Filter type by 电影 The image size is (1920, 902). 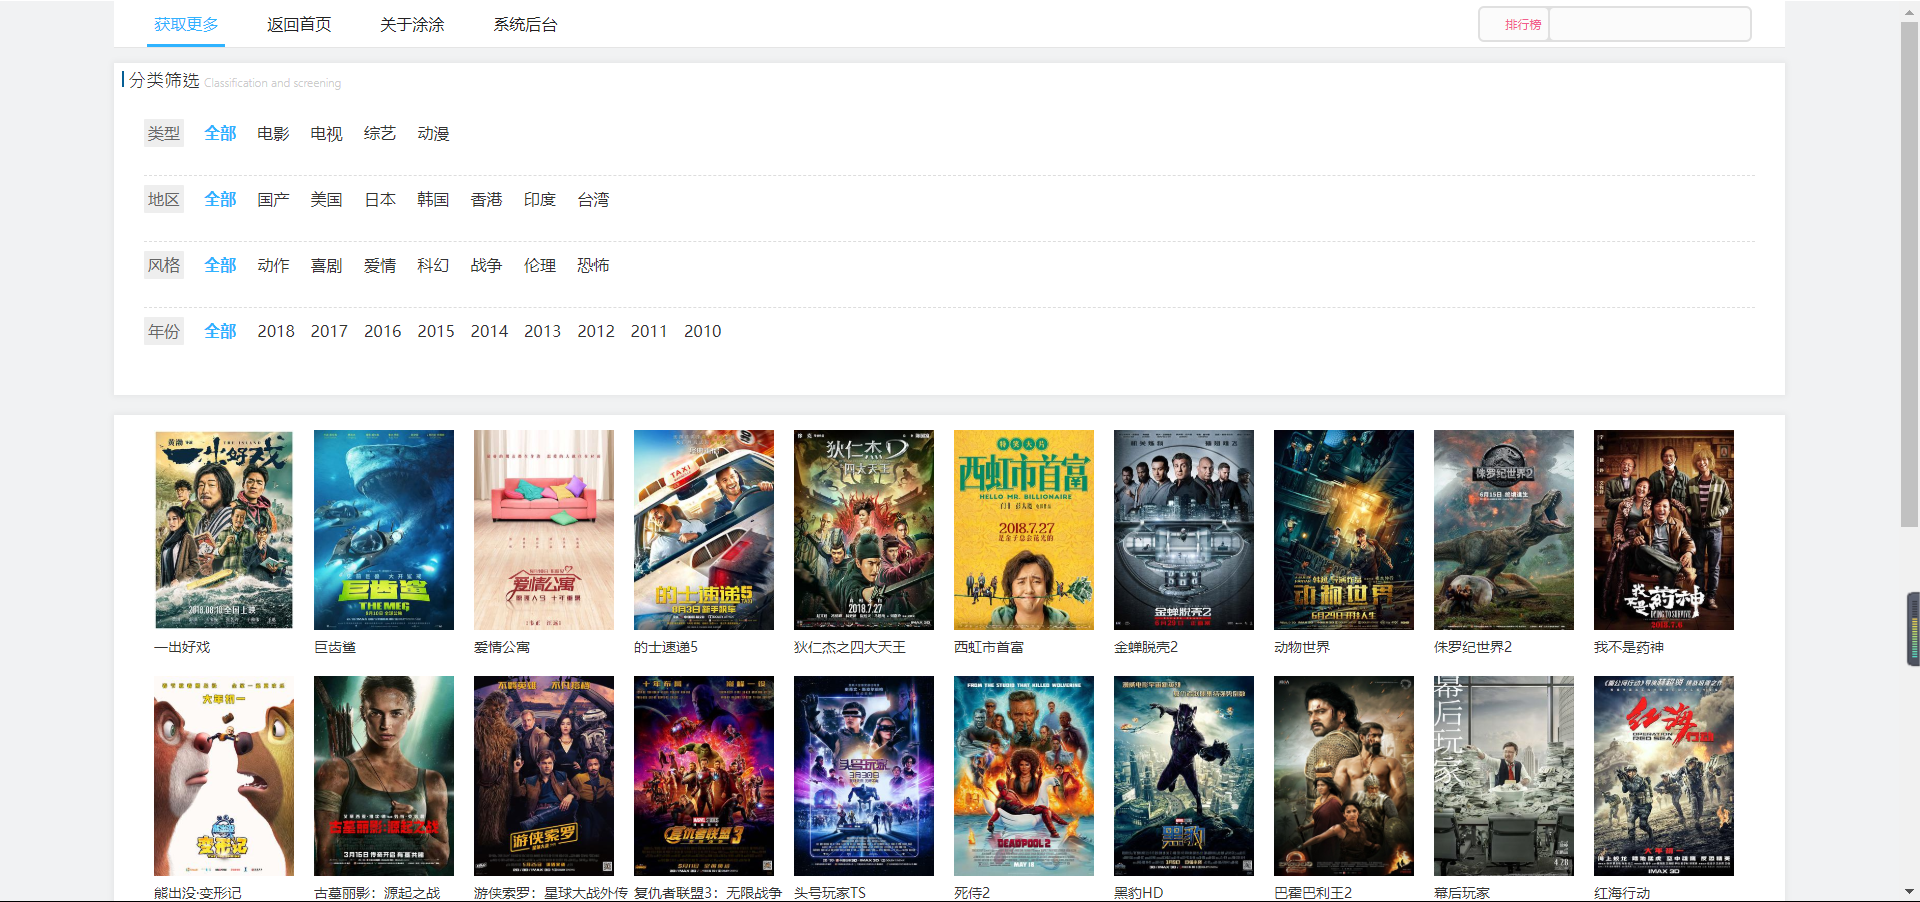[x=273, y=133]
